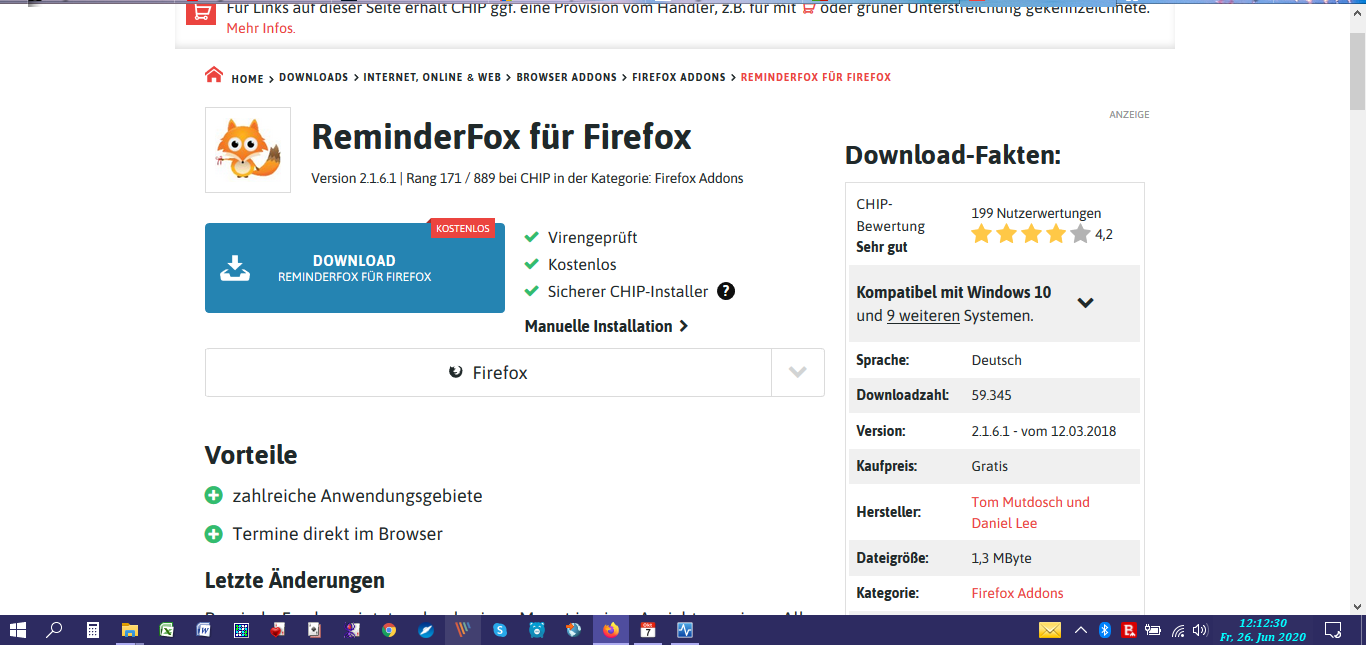Open the volume speaker tray icon
This screenshot has width=1366, height=645.
click(1200, 630)
